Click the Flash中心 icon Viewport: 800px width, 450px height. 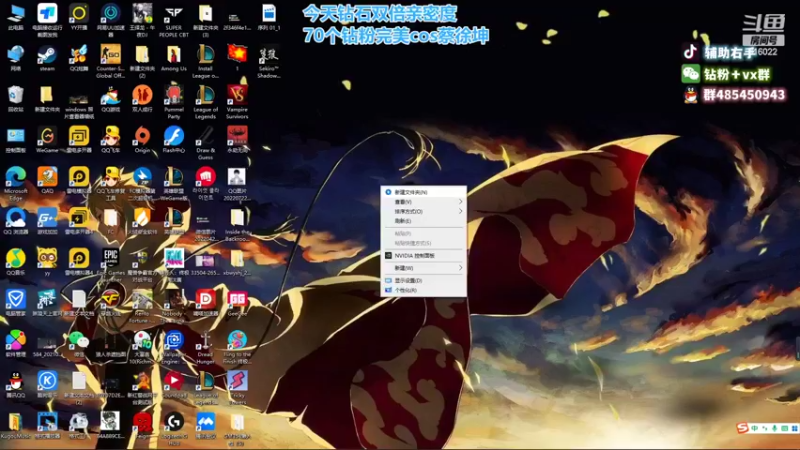(173, 140)
